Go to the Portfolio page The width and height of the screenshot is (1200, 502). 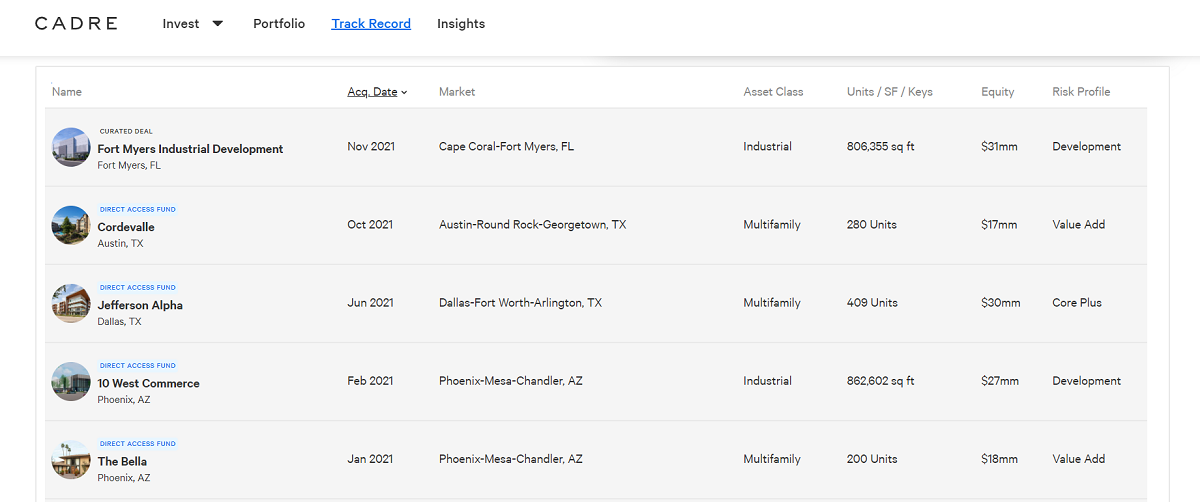click(279, 23)
